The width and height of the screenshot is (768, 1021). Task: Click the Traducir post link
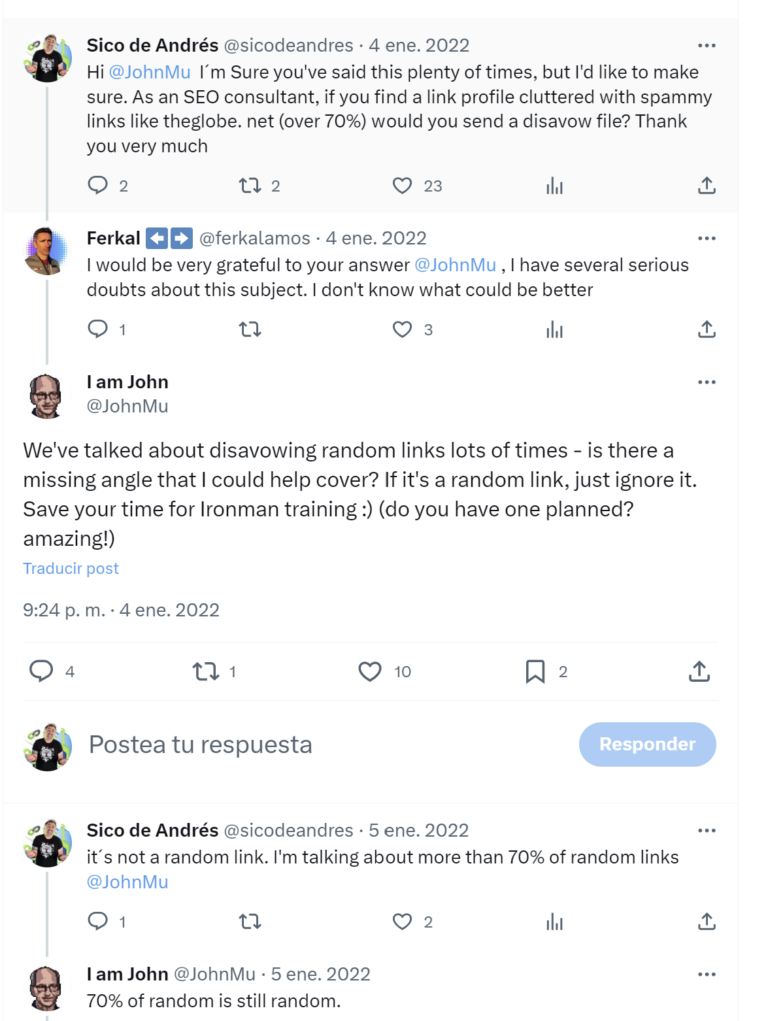click(x=70, y=568)
